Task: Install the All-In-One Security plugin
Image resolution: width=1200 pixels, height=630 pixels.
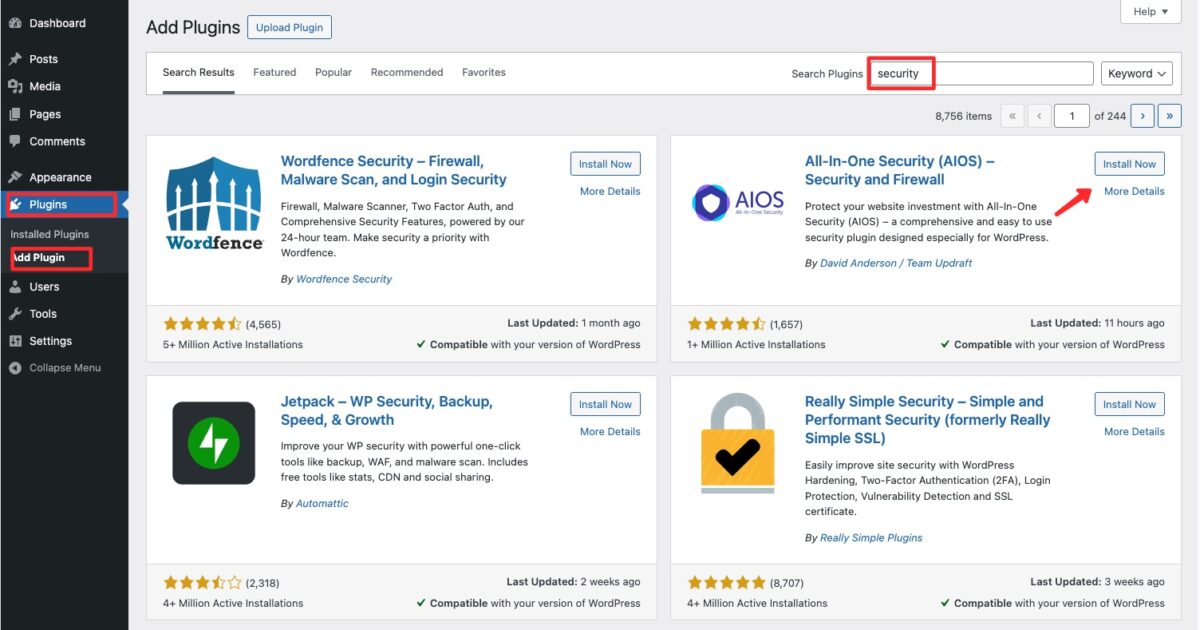Action: [1130, 164]
